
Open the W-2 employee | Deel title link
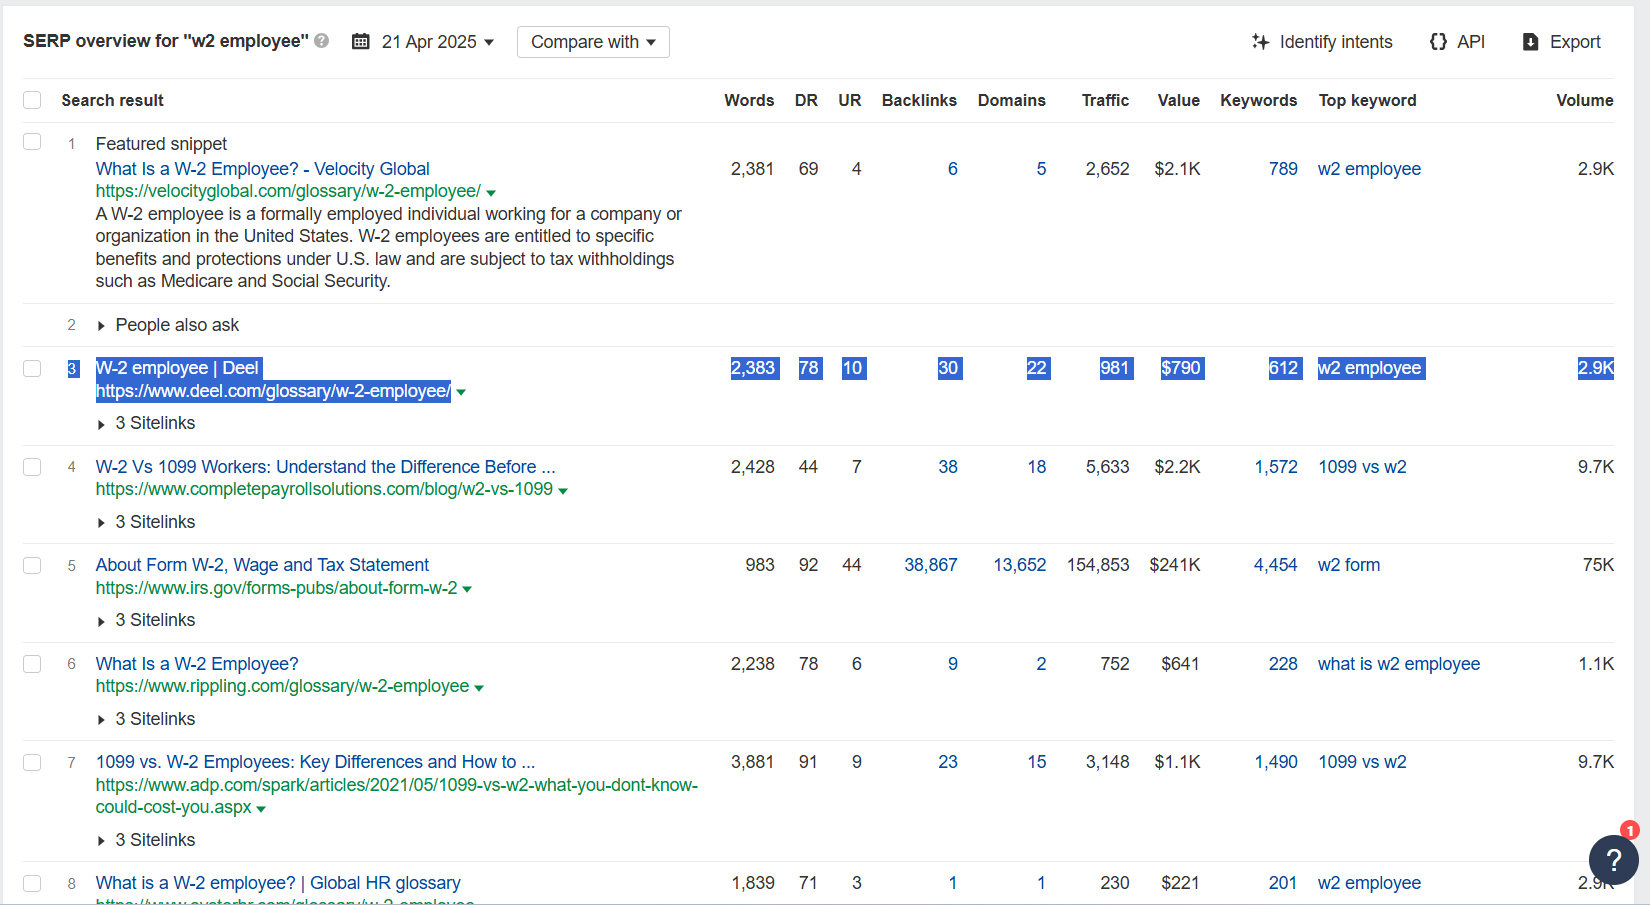click(177, 368)
